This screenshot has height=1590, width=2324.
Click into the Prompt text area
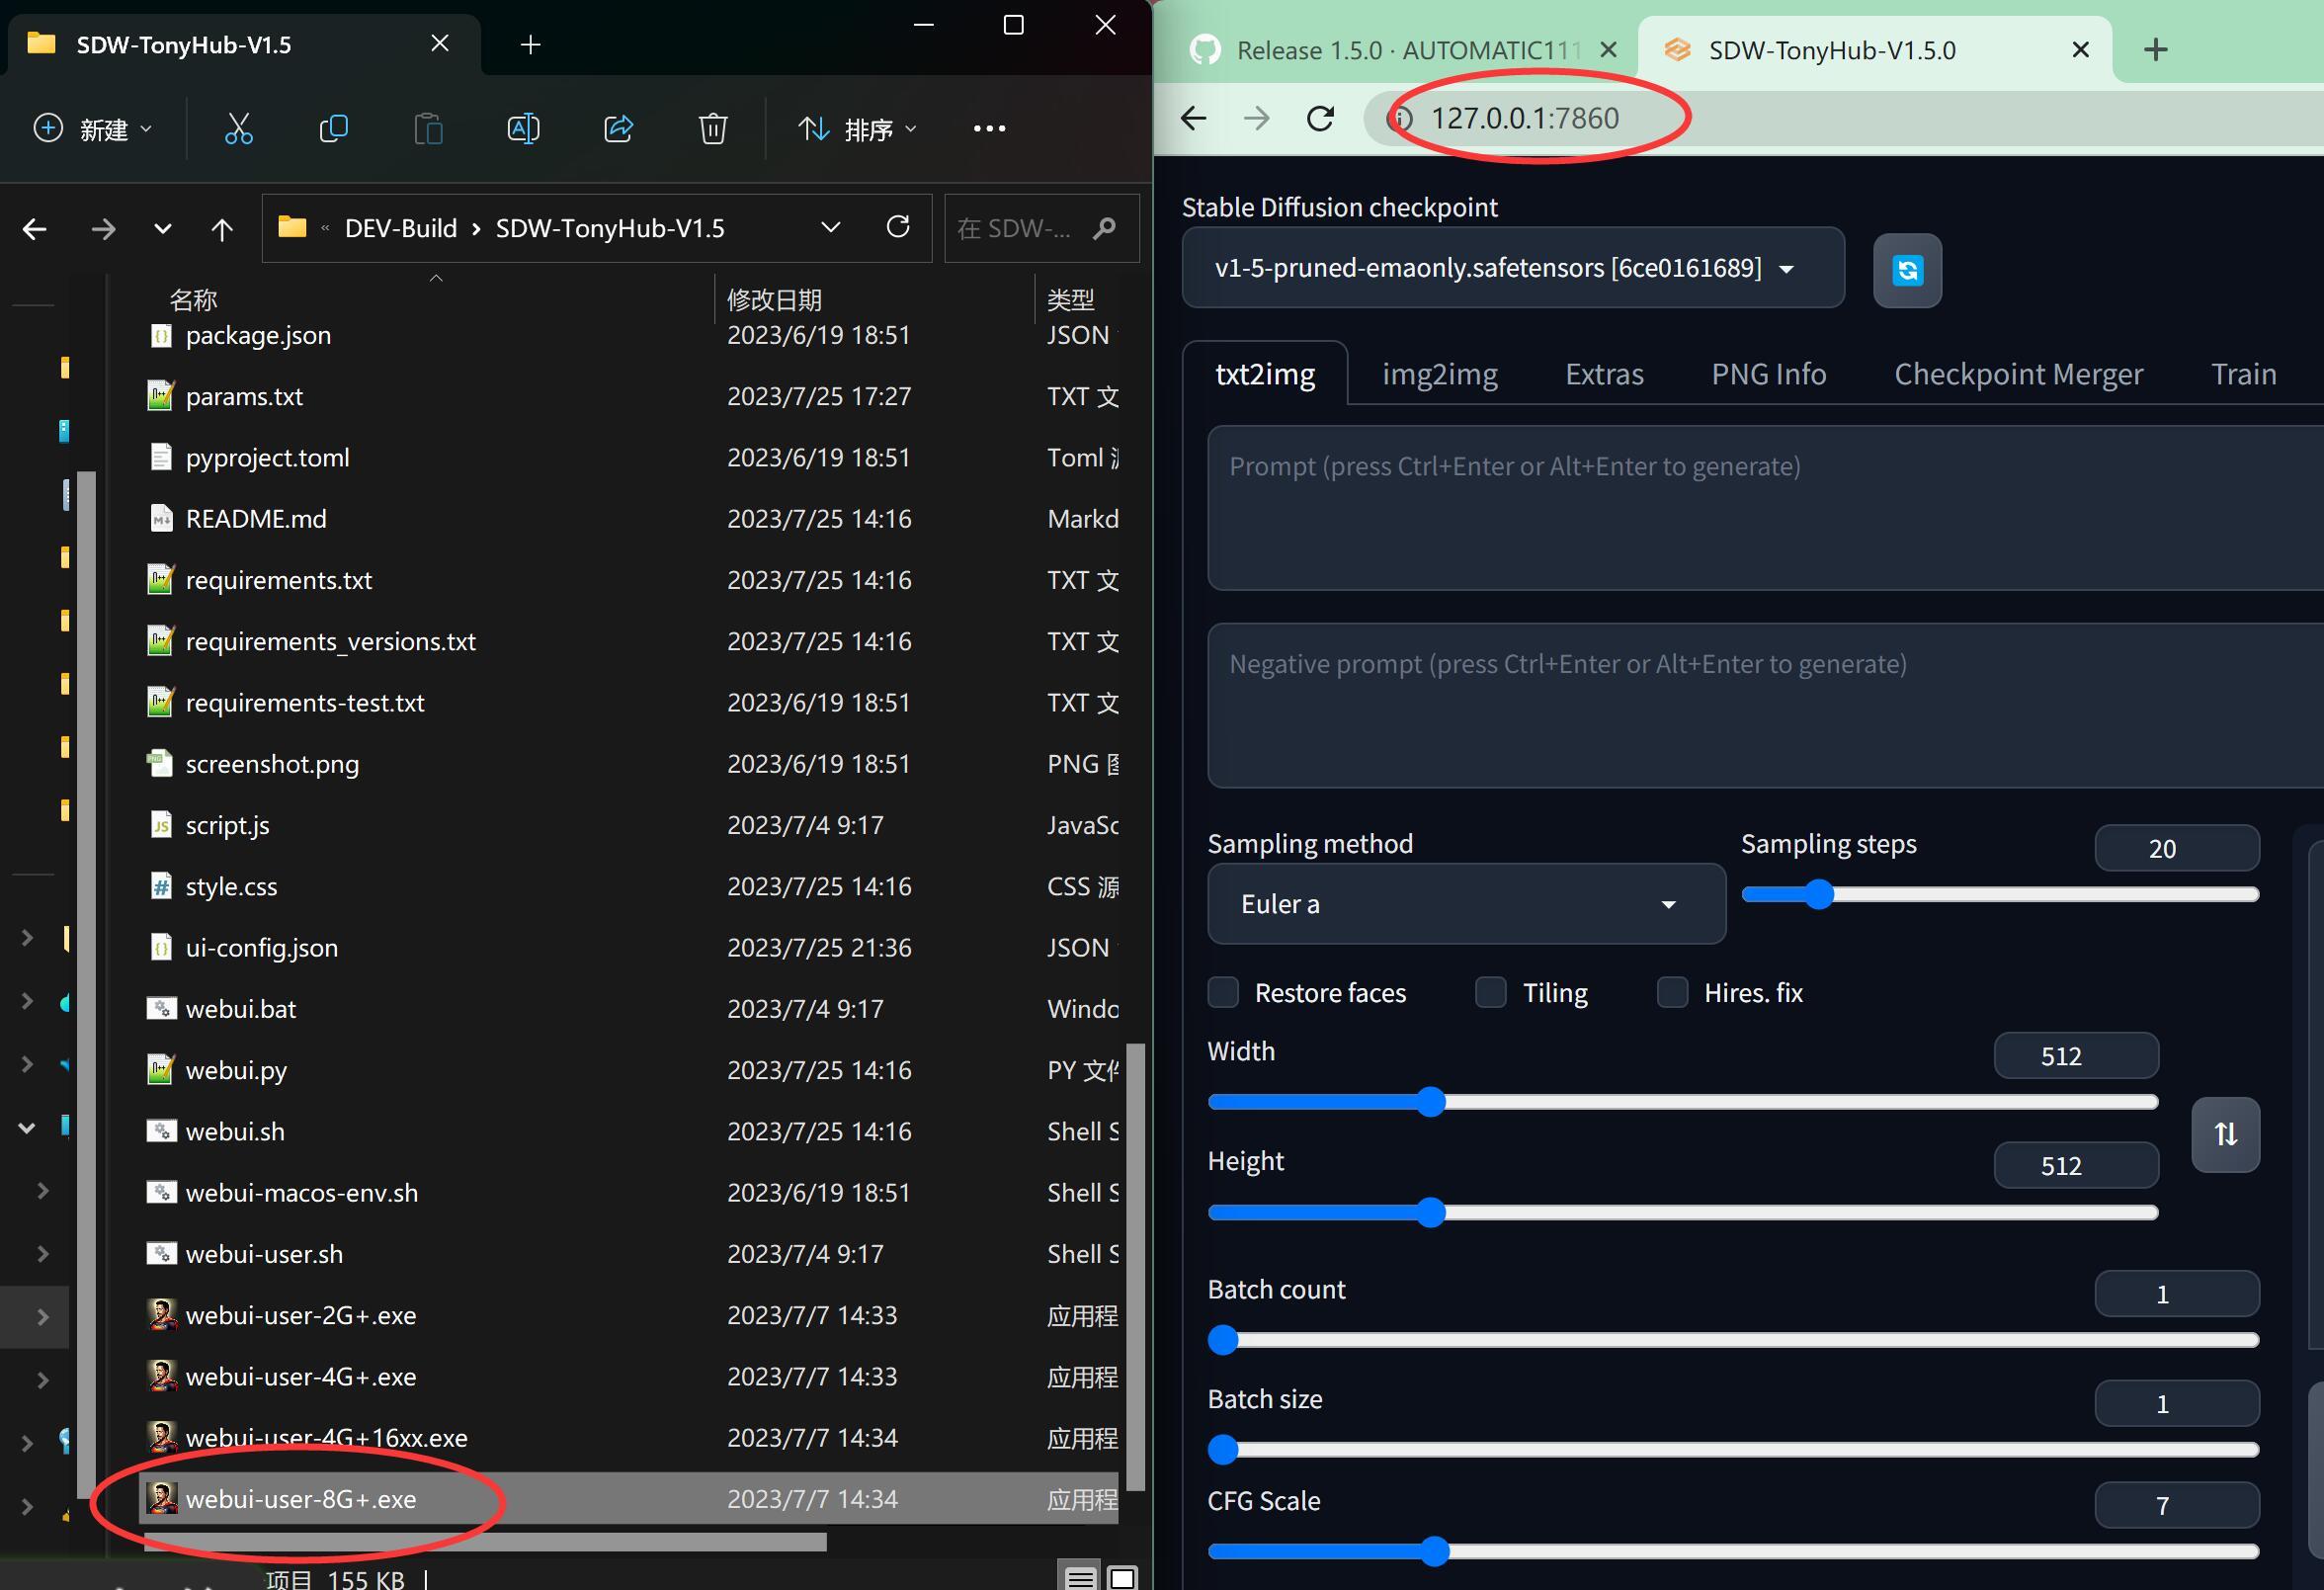coord(1765,508)
